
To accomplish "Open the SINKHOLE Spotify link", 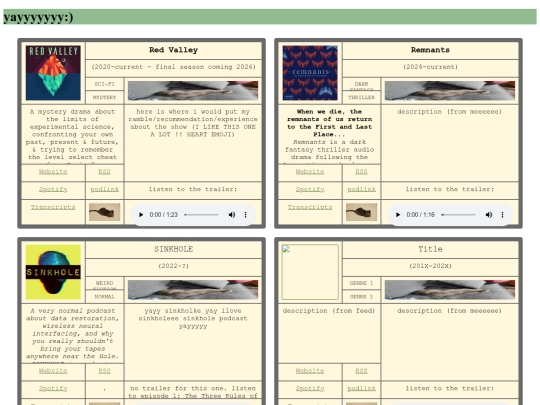I will pyautogui.click(x=53, y=388).
